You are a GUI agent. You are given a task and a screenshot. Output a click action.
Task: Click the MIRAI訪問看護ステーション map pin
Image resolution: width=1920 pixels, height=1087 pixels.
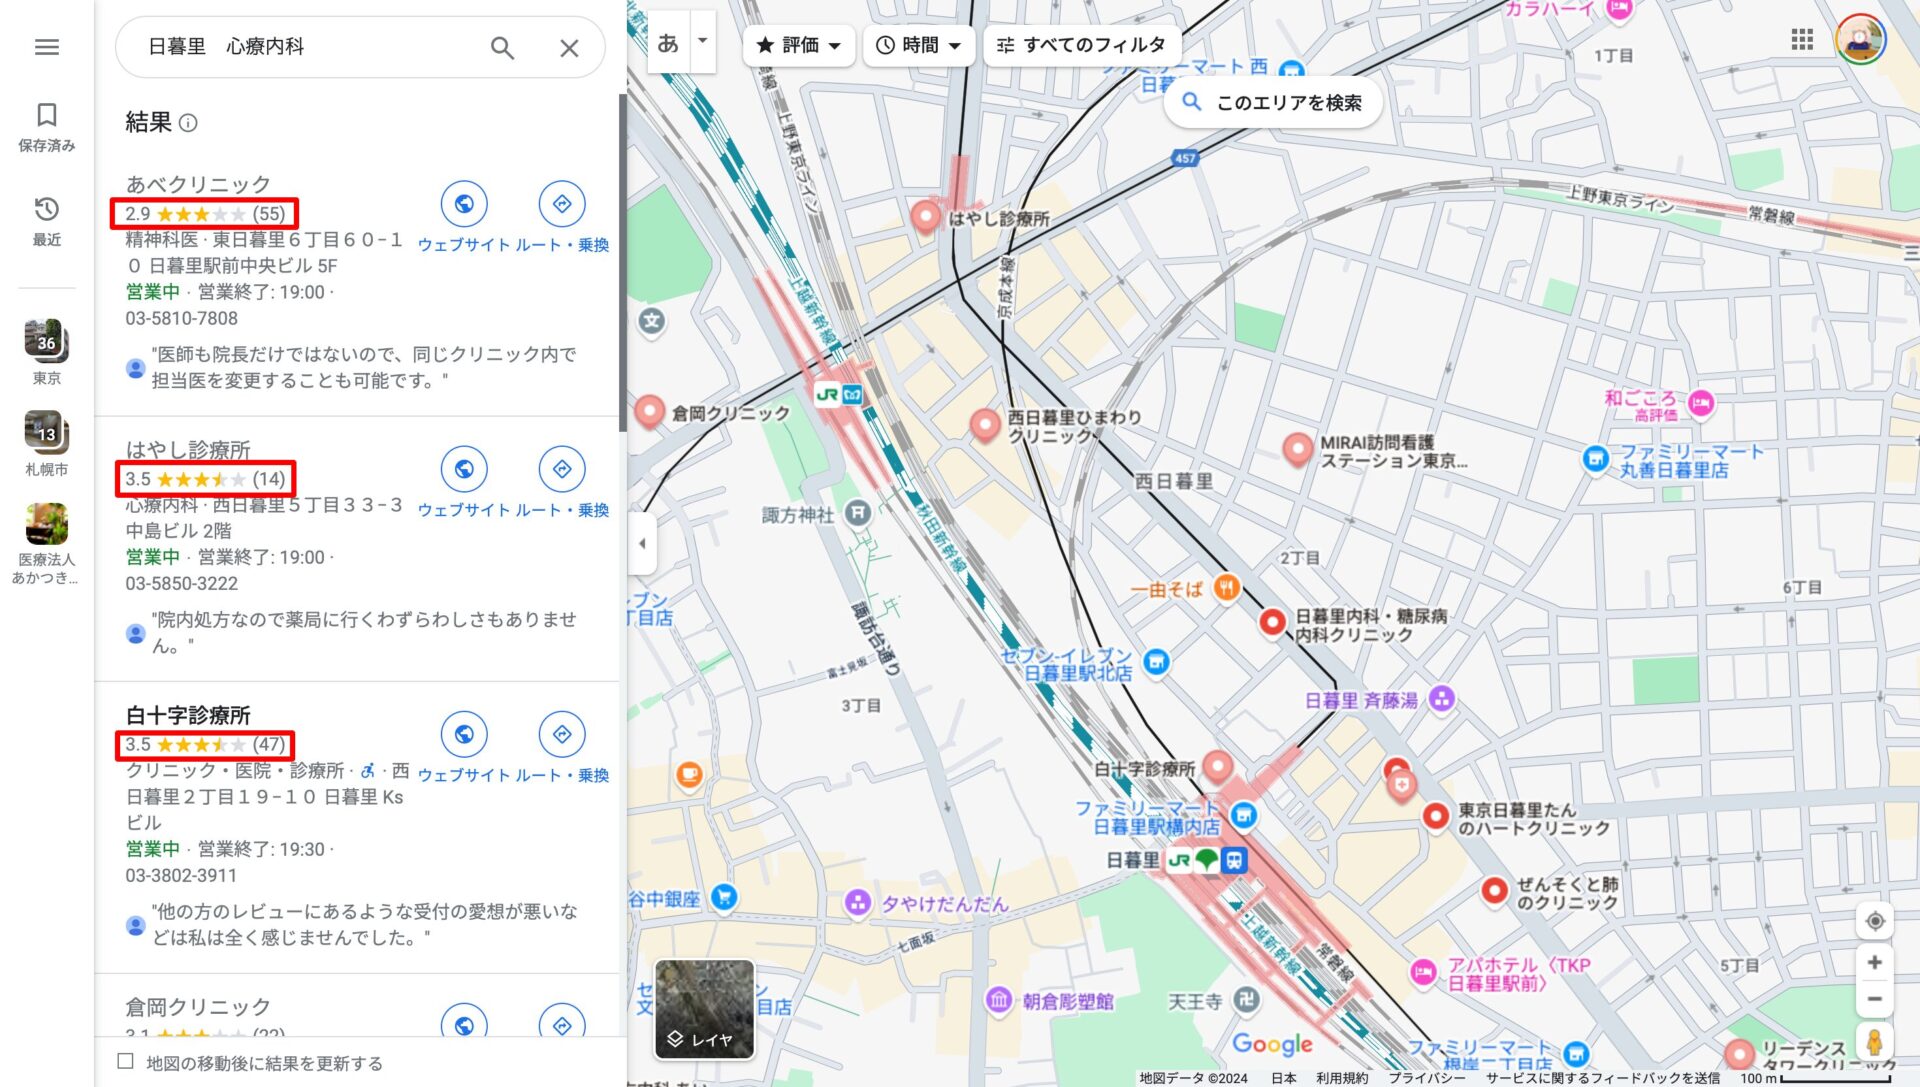[1297, 449]
